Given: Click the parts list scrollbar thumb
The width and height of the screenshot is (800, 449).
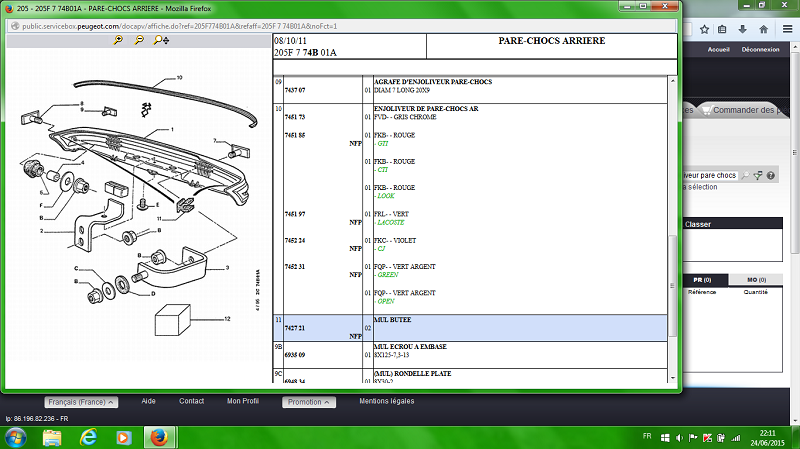Looking at the screenshot, I should tap(672, 285).
